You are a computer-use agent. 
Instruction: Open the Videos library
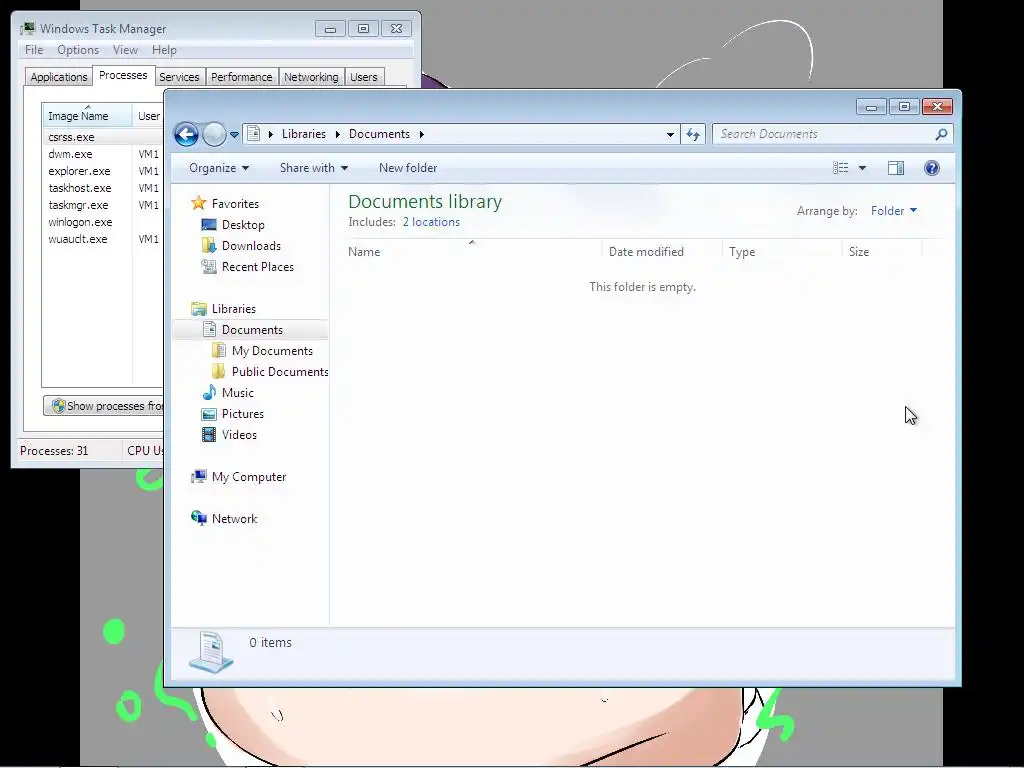pyautogui.click(x=239, y=434)
